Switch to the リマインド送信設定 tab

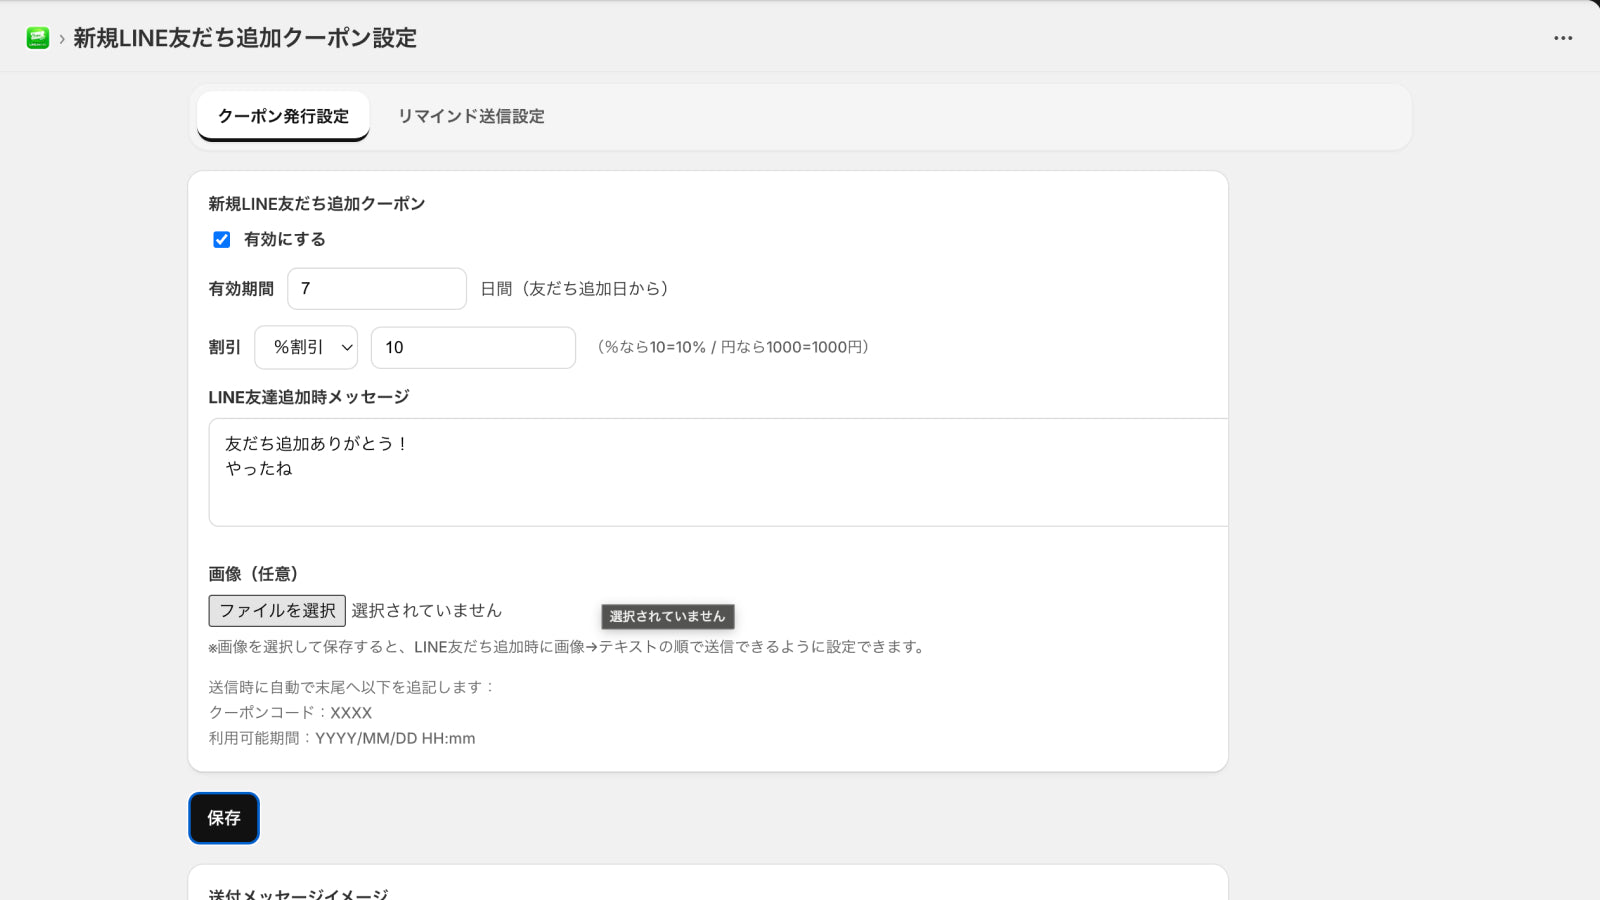(471, 116)
